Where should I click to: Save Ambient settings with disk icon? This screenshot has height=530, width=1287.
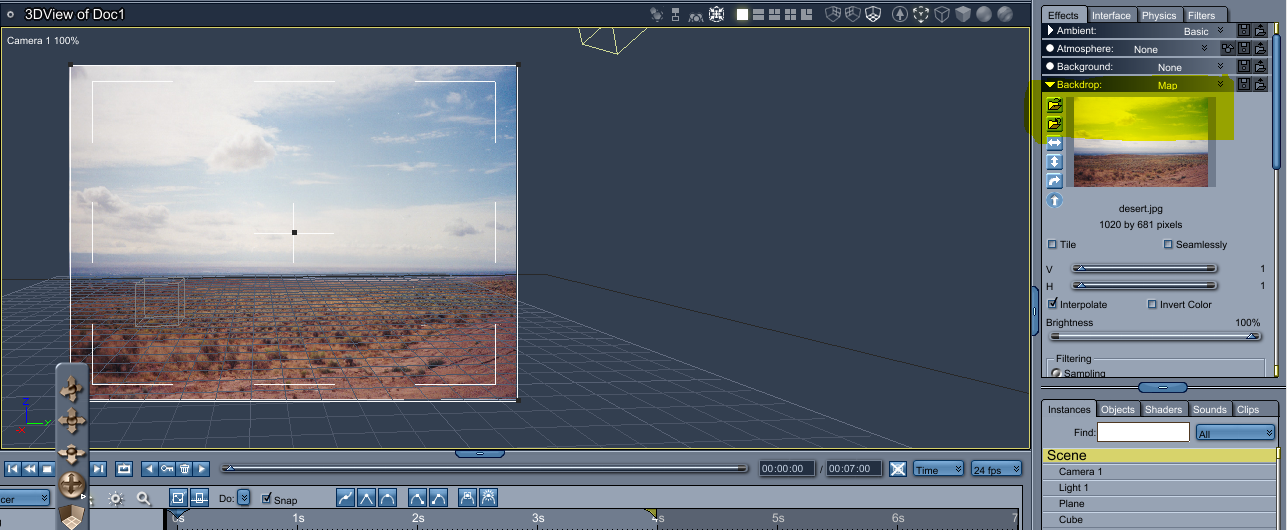(1244, 31)
